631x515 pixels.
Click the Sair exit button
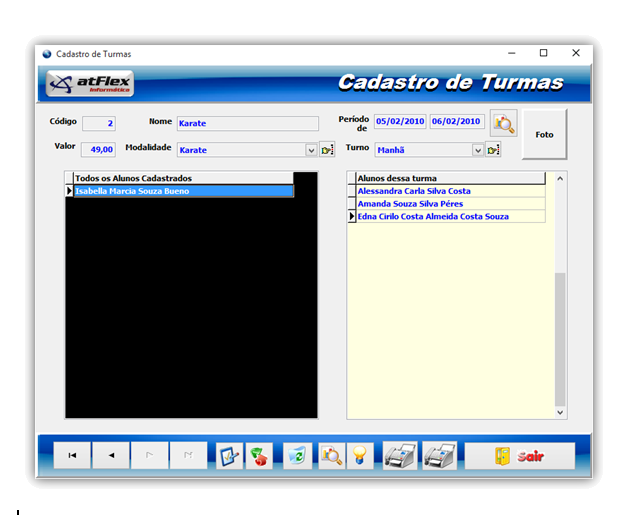[x=519, y=456]
